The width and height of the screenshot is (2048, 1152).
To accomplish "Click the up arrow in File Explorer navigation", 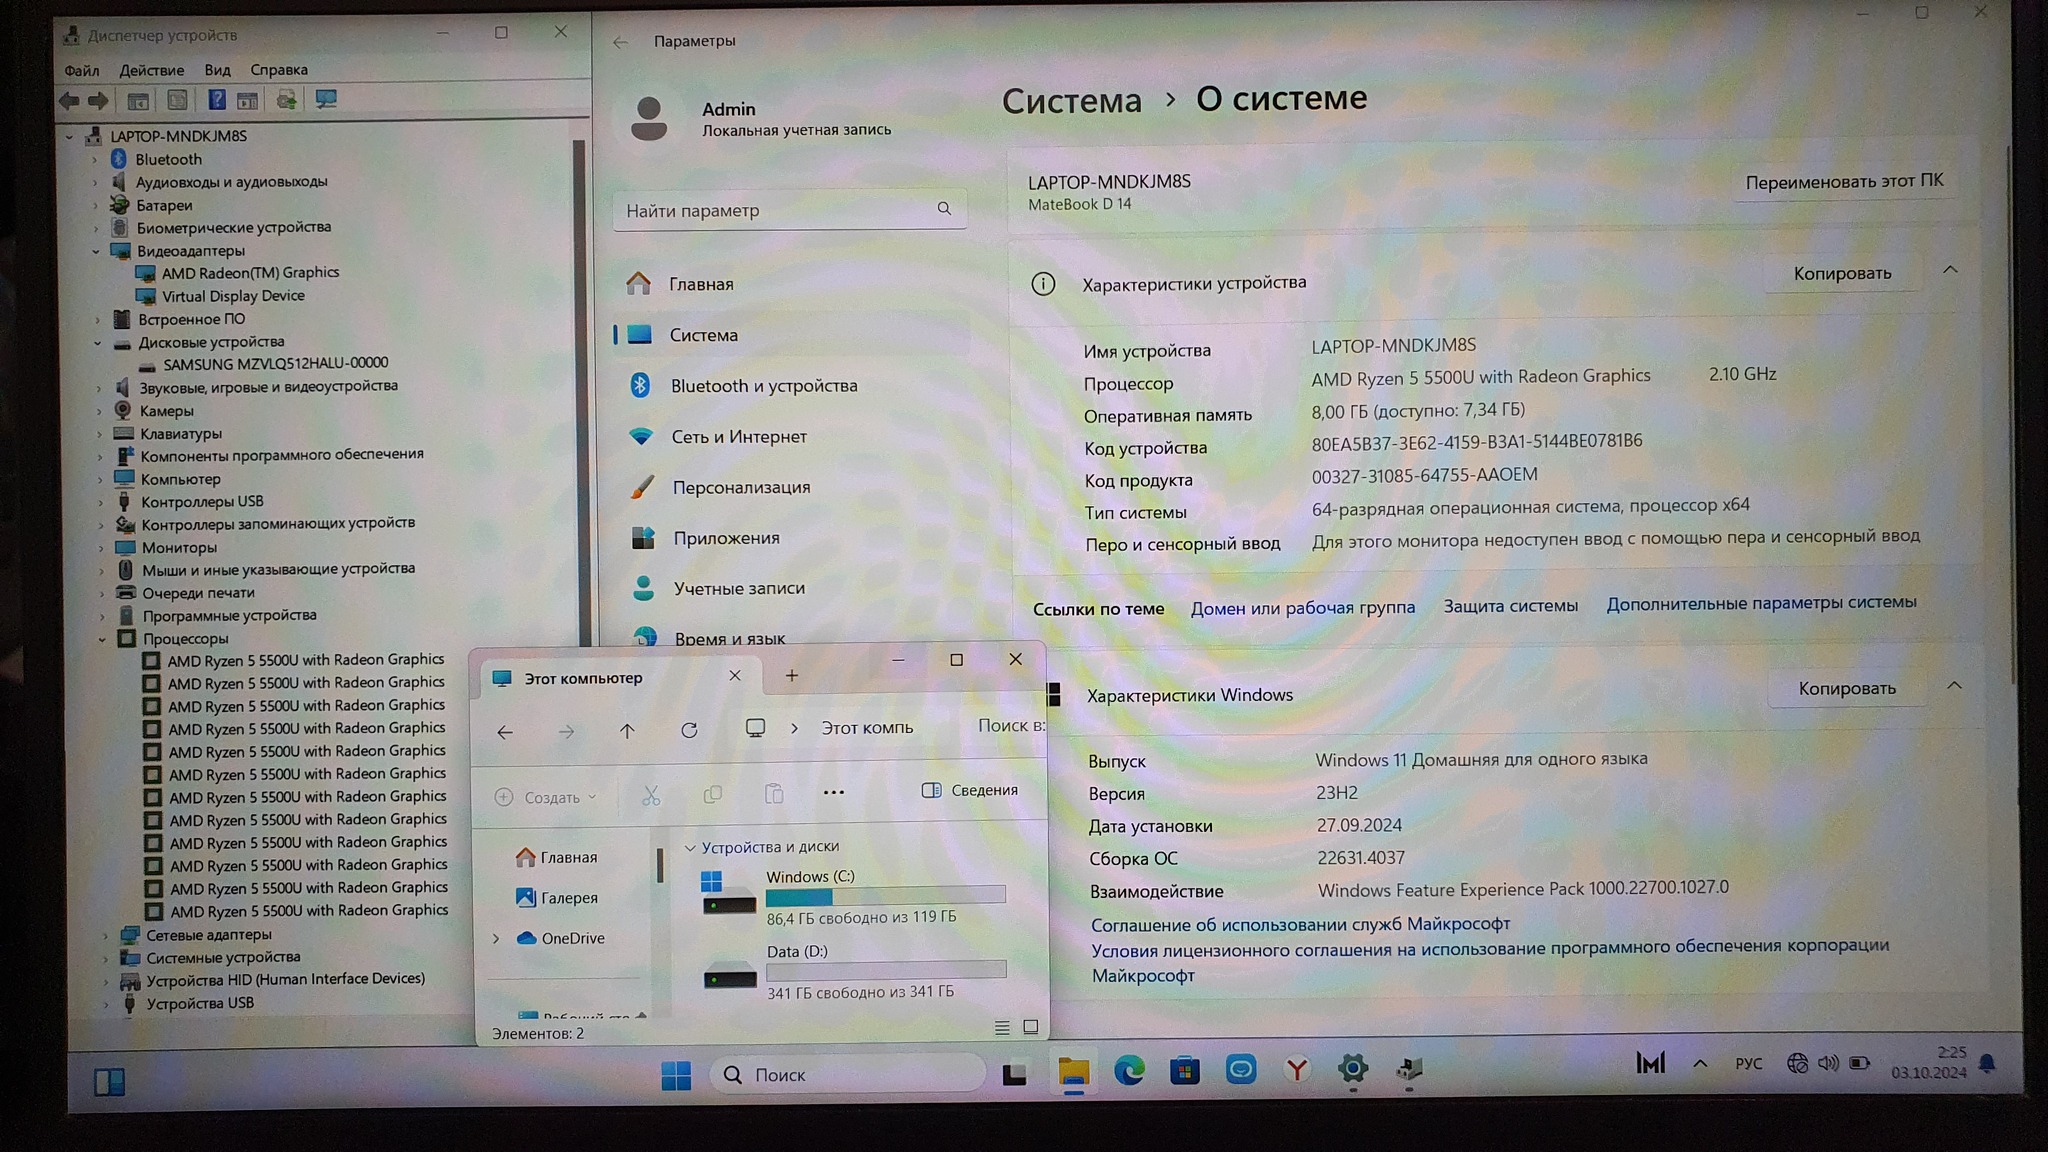I will (x=627, y=731).
